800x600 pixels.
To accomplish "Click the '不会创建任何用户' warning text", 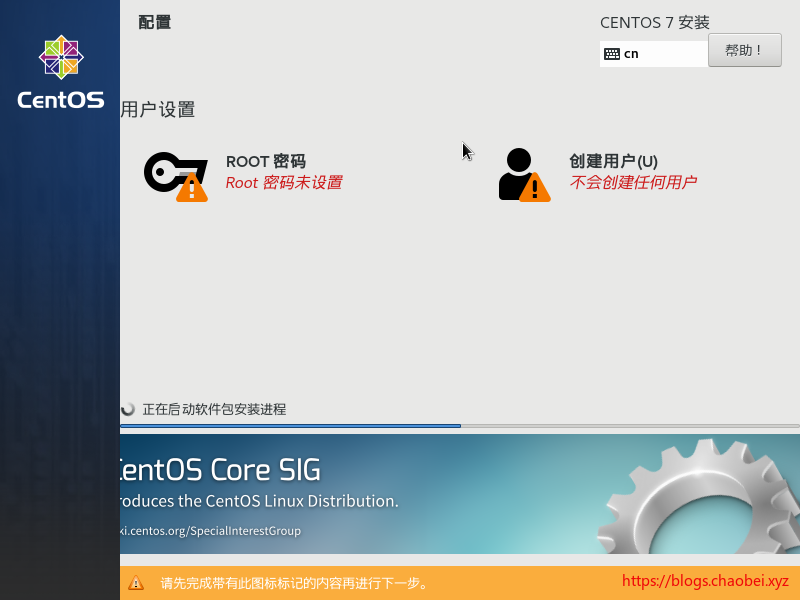I will pyautogui.click(x=633, y=182).
